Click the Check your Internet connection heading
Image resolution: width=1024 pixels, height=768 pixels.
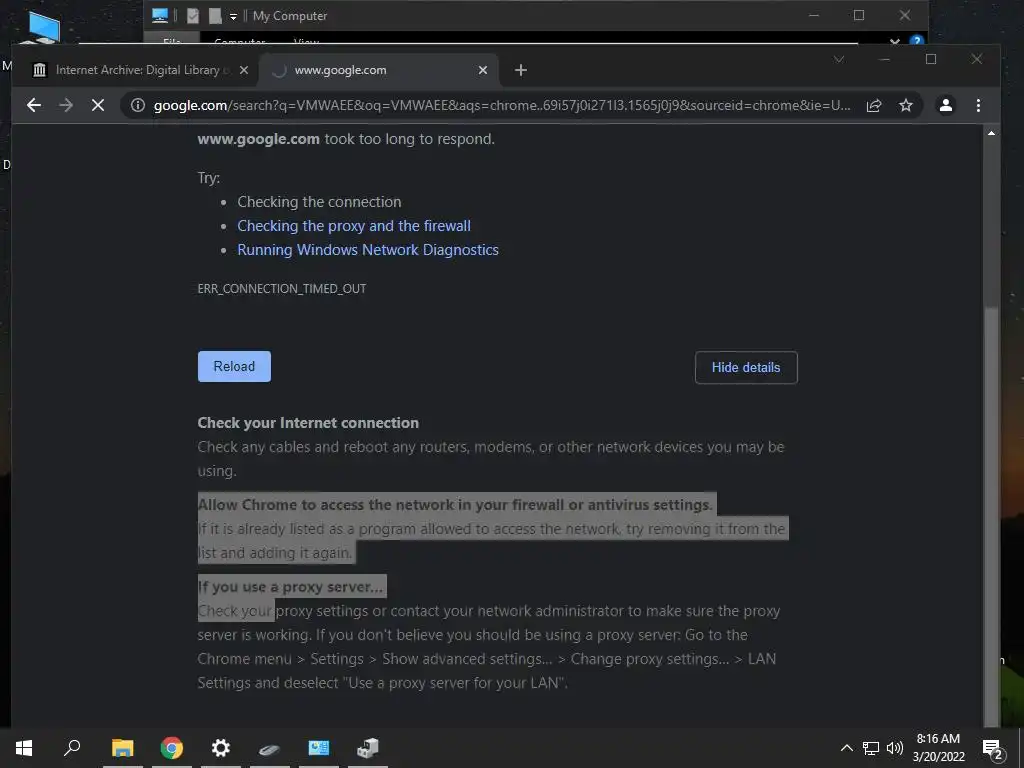click(308, 423)
